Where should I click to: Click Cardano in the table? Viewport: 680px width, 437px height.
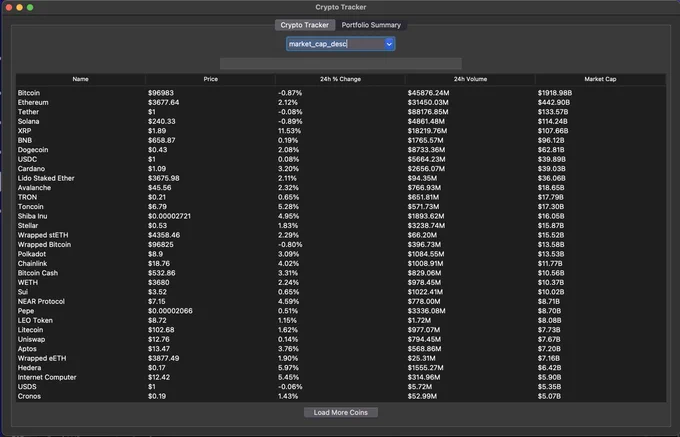31,169
